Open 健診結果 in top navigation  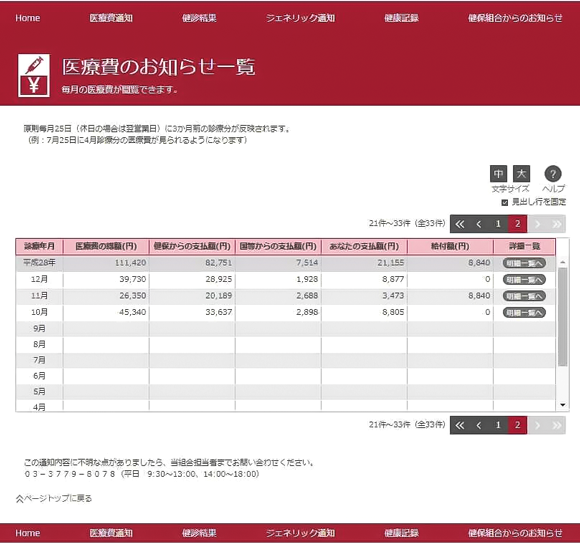click(199, 18)
